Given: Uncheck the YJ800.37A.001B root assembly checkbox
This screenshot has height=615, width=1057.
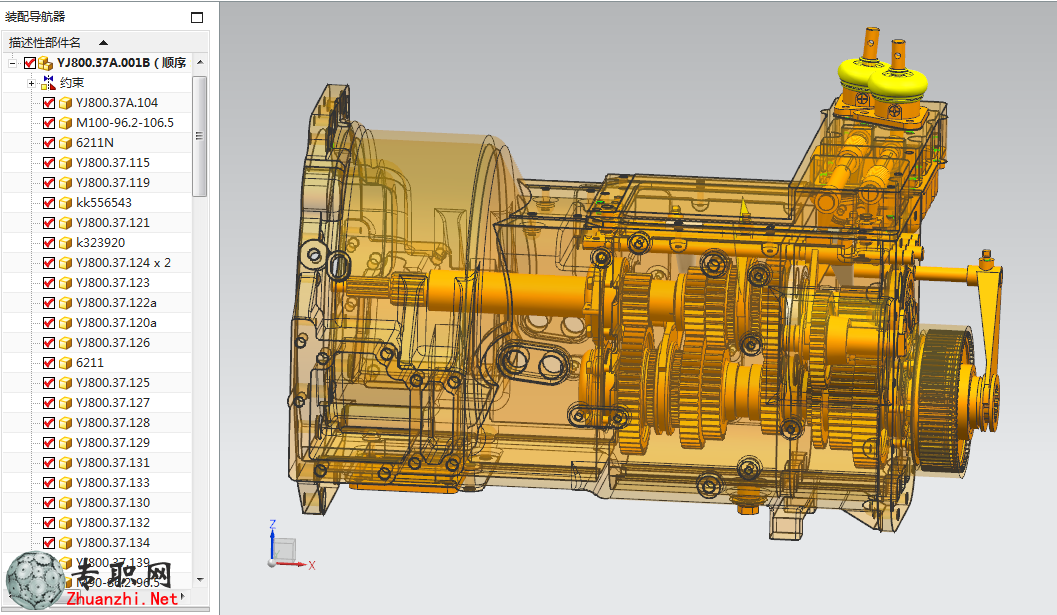Looking at the screenshot, I should pyautogui.click(x=29, y=63).
